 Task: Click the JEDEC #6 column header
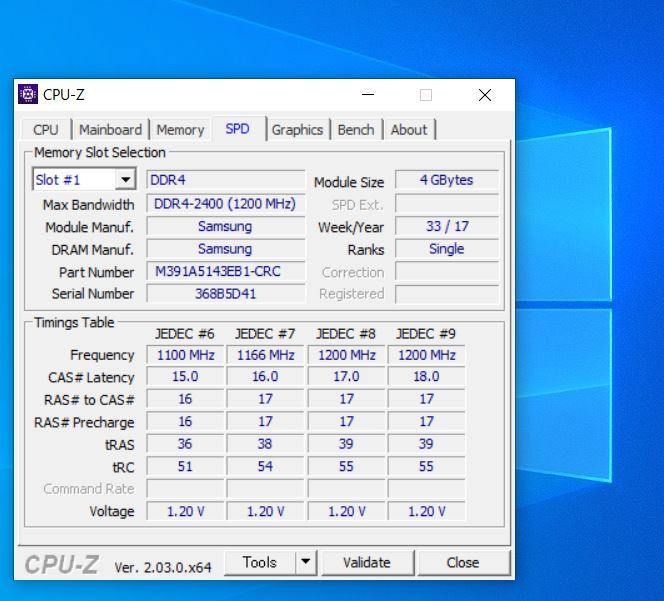tap(185, 334)
